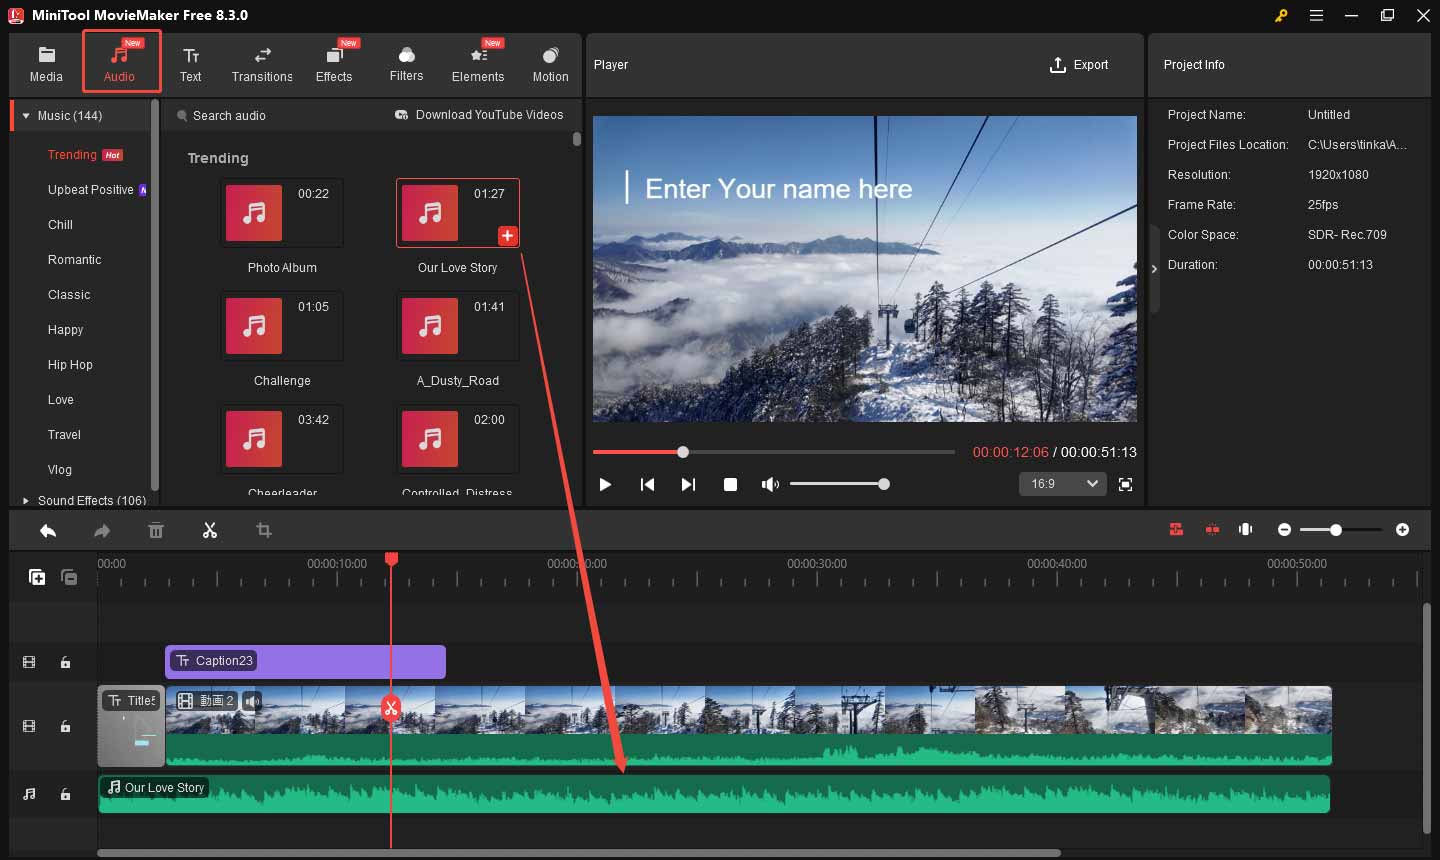
Task: Select the Title clip on timeline
Action: pyautogui.click(x=131, y=726)
